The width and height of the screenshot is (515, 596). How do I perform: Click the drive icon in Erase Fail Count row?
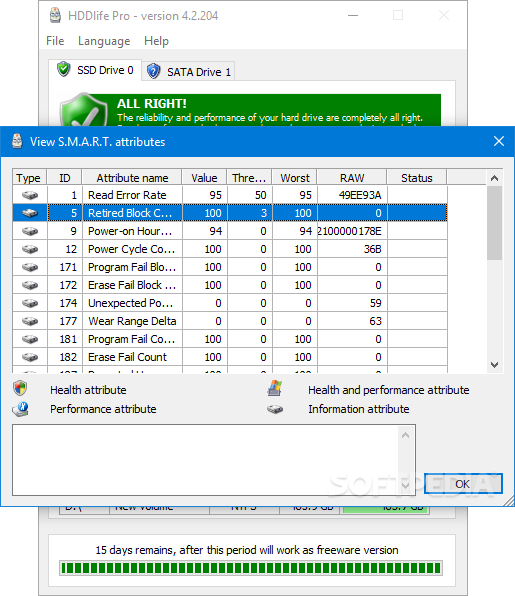point(30,357)
